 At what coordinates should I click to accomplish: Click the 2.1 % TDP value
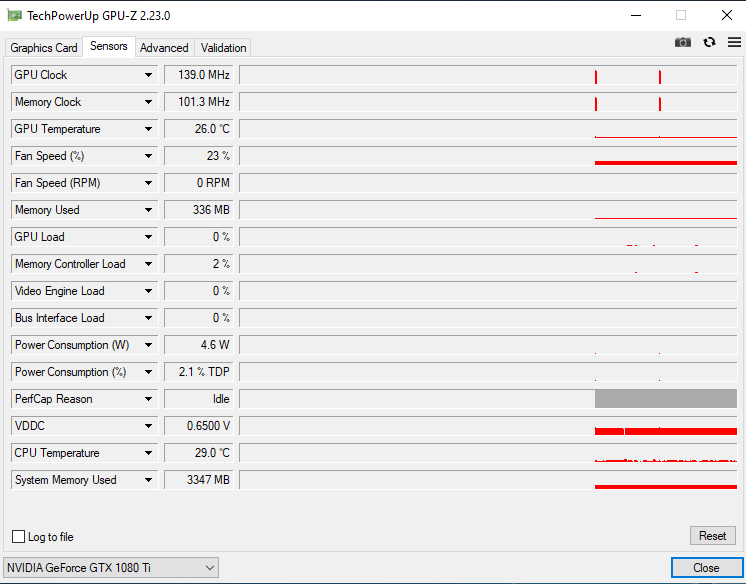(199, 372)
